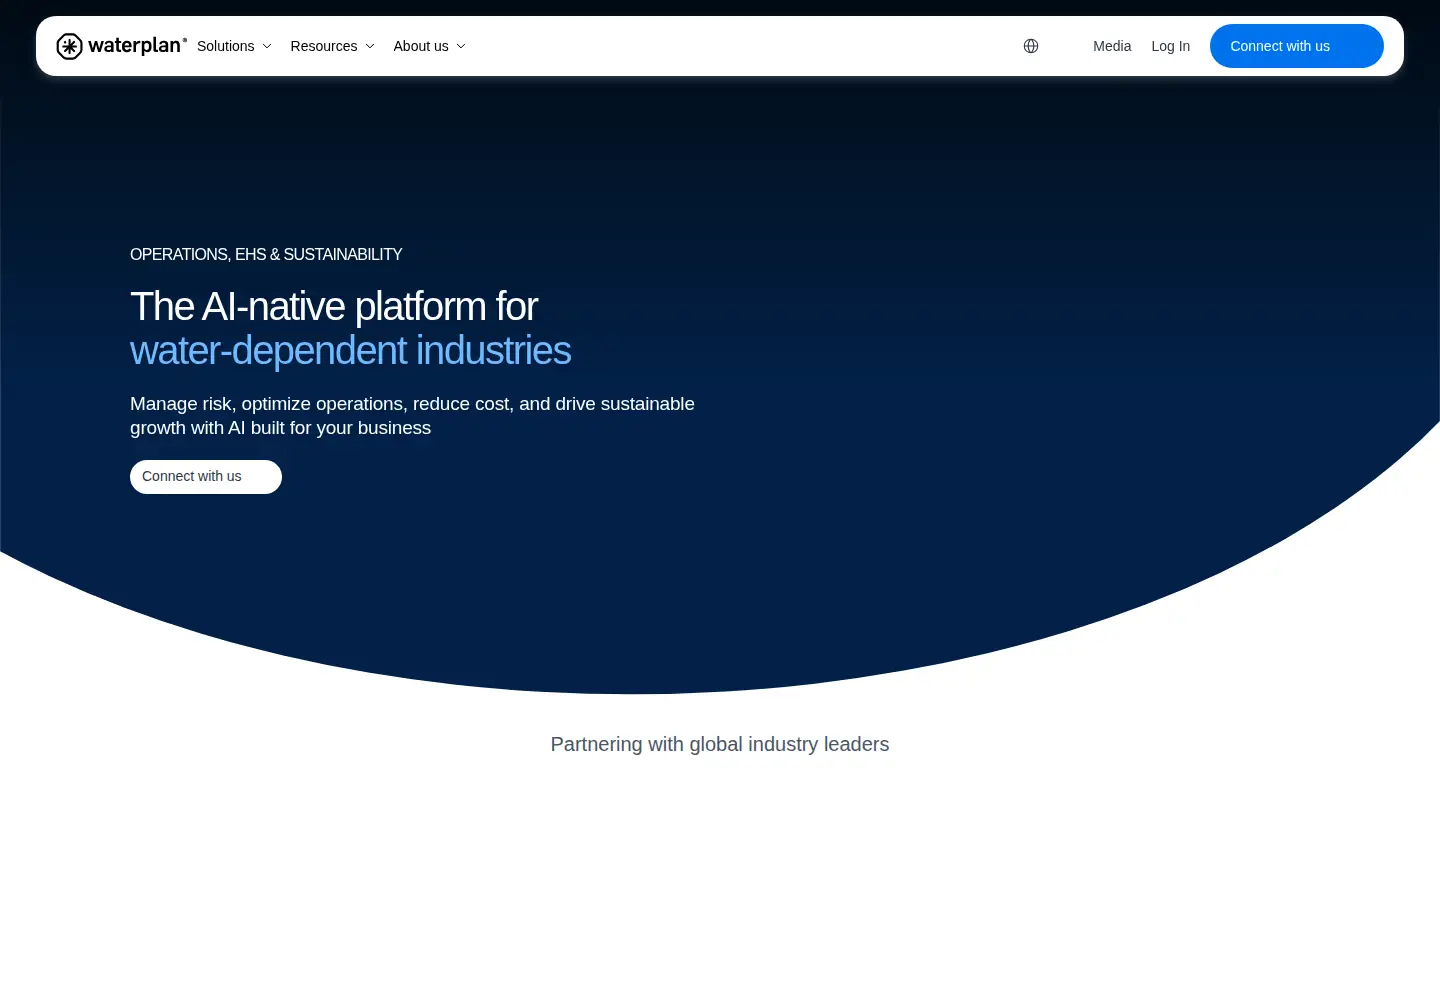Click the 'OPERATIONS, EHS & SUSTAINABILITY' text
Viewport: 1440px width, 1000px height.
coord(266,255)
